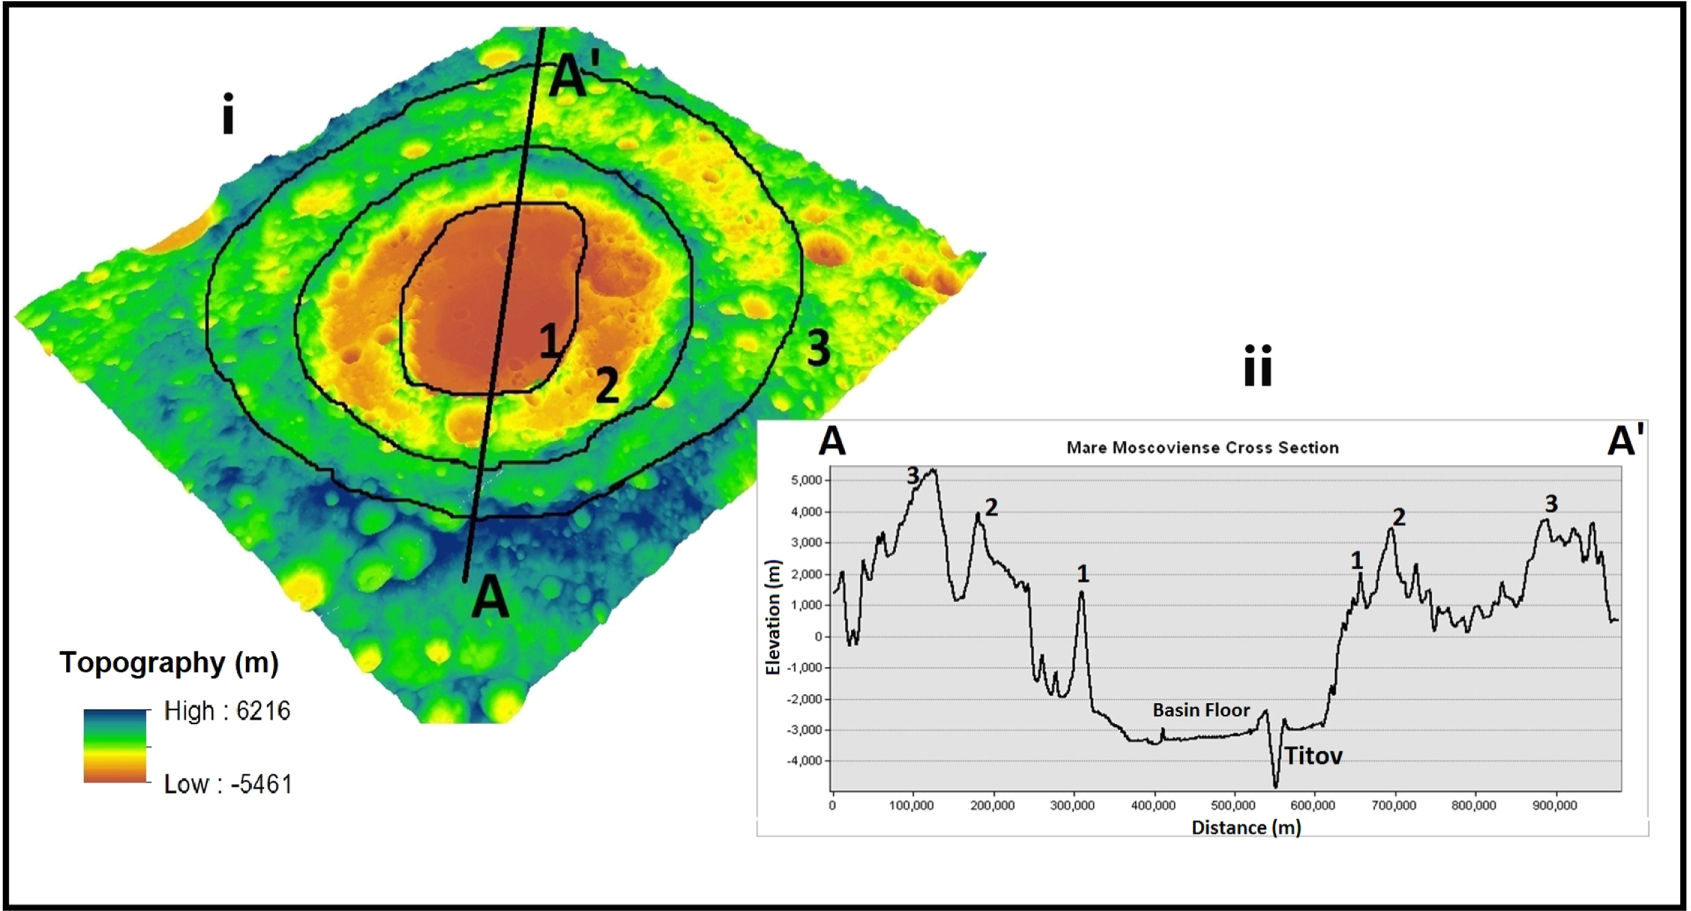1691x911 pixels.
Task: Select the -3,000 elevation tick label
Action: click(x=803, y=730)
